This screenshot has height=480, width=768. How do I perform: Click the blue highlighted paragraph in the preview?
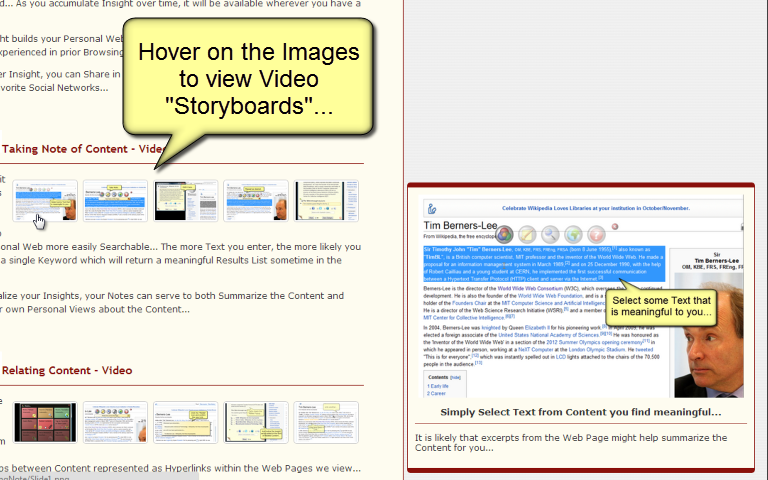click(x=544, y=264)
